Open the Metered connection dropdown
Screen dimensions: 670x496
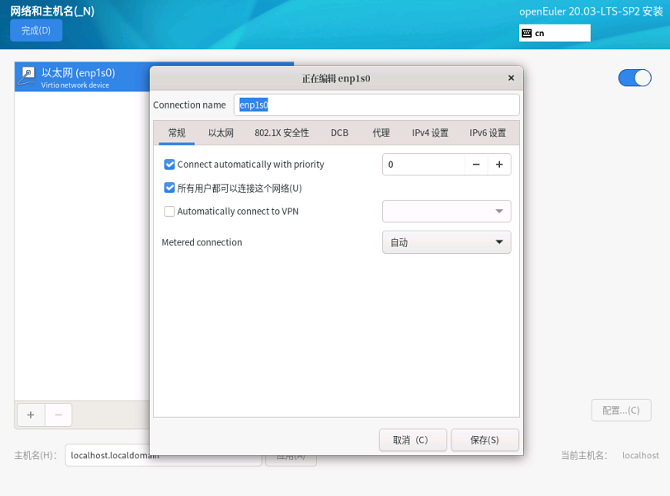[x=446, y=242]
